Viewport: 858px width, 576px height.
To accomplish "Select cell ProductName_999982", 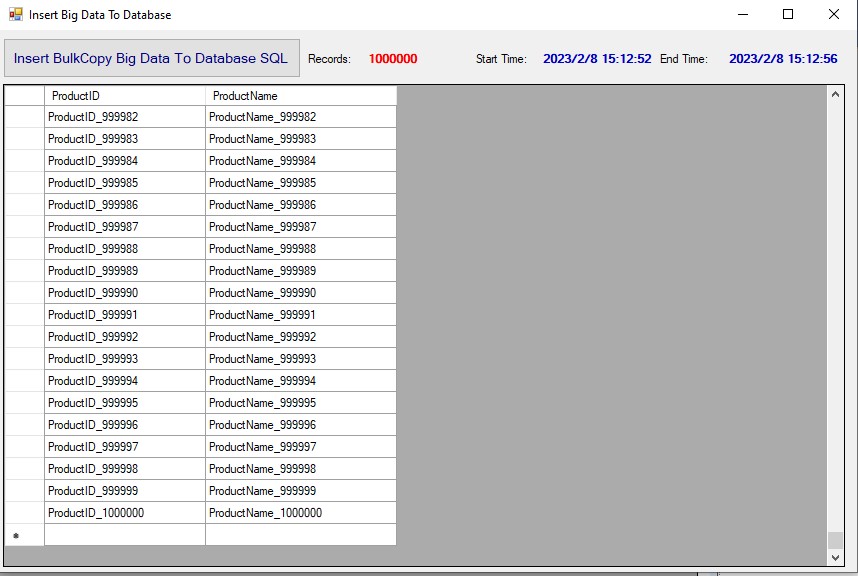I will coord(301,117).
